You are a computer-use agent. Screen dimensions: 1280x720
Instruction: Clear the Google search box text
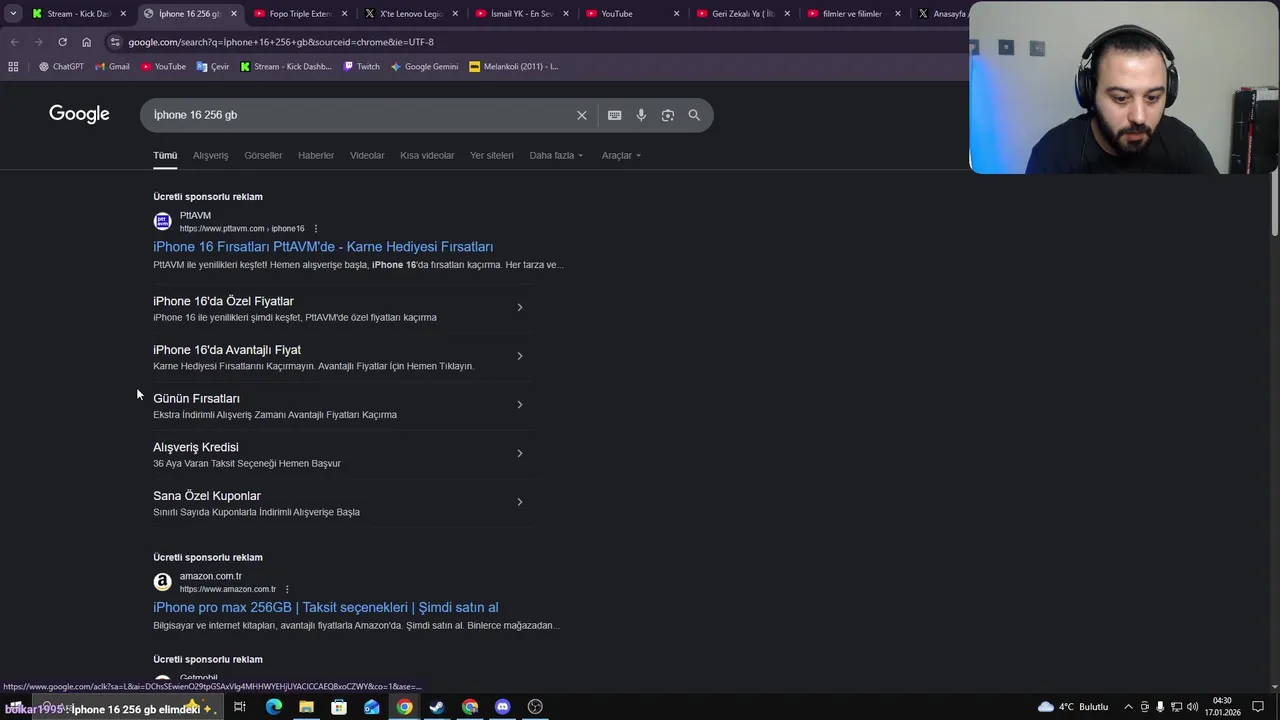581,115
